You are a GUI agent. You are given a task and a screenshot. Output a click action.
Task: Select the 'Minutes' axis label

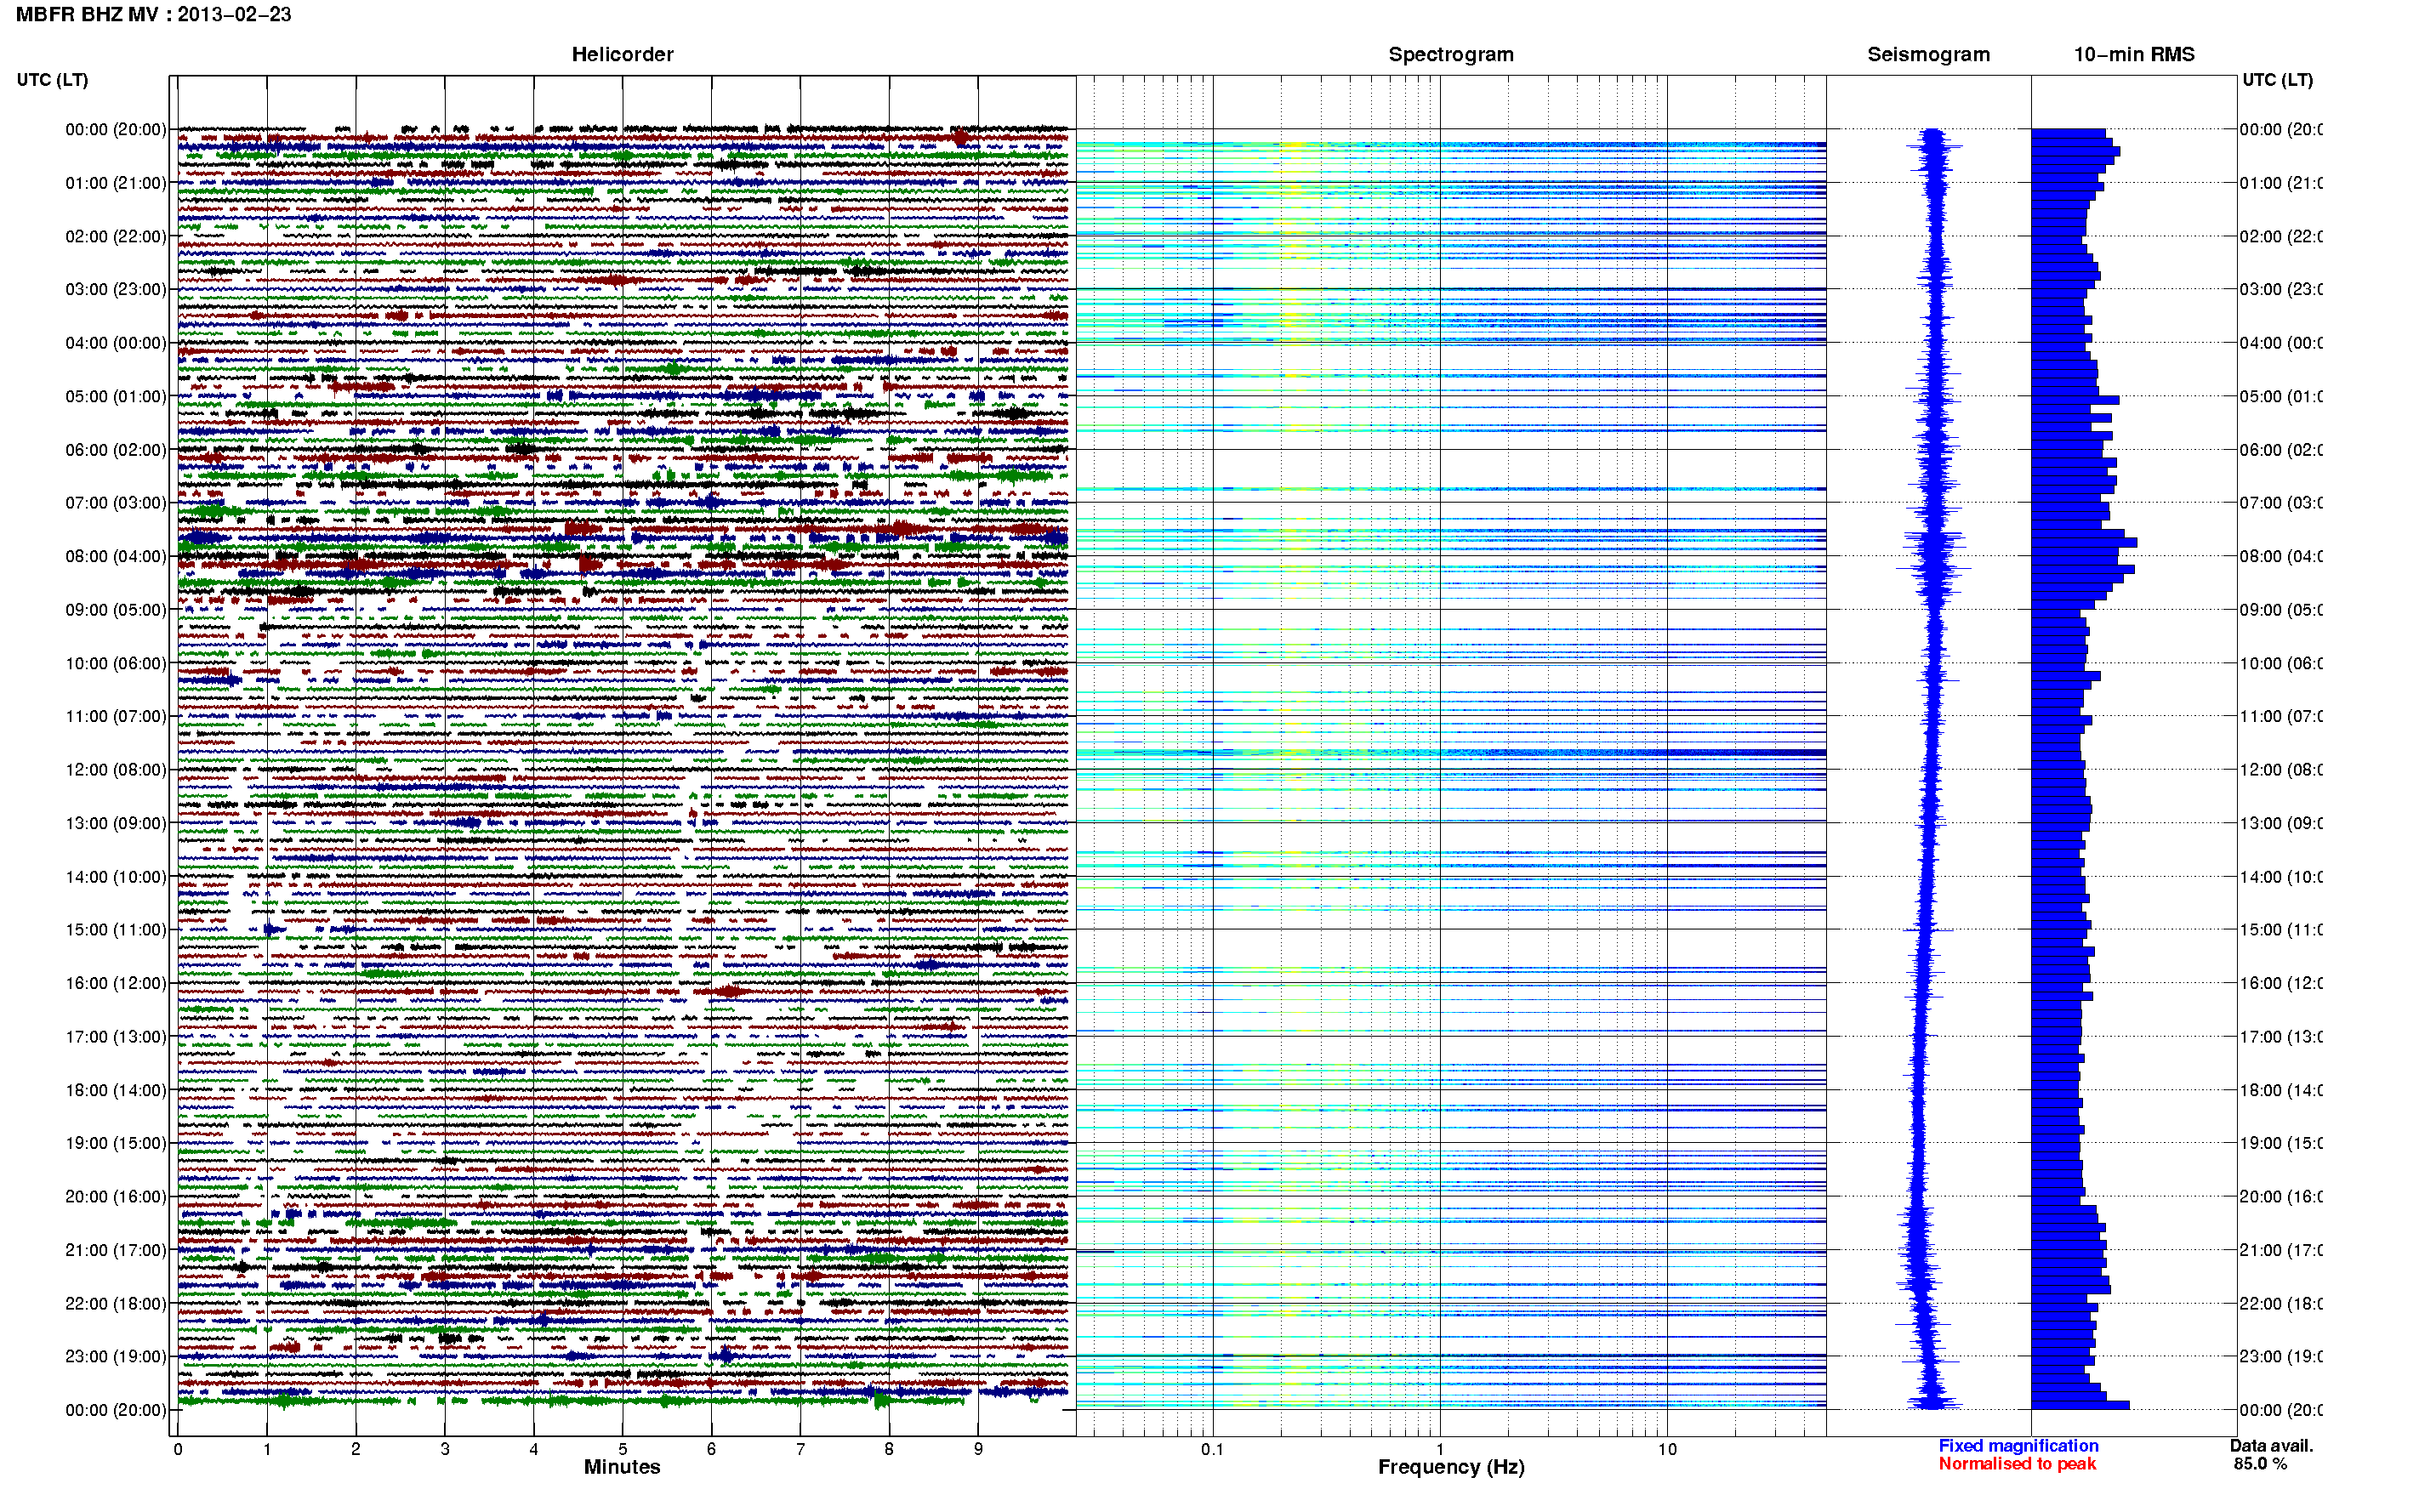coord(622,1467)
